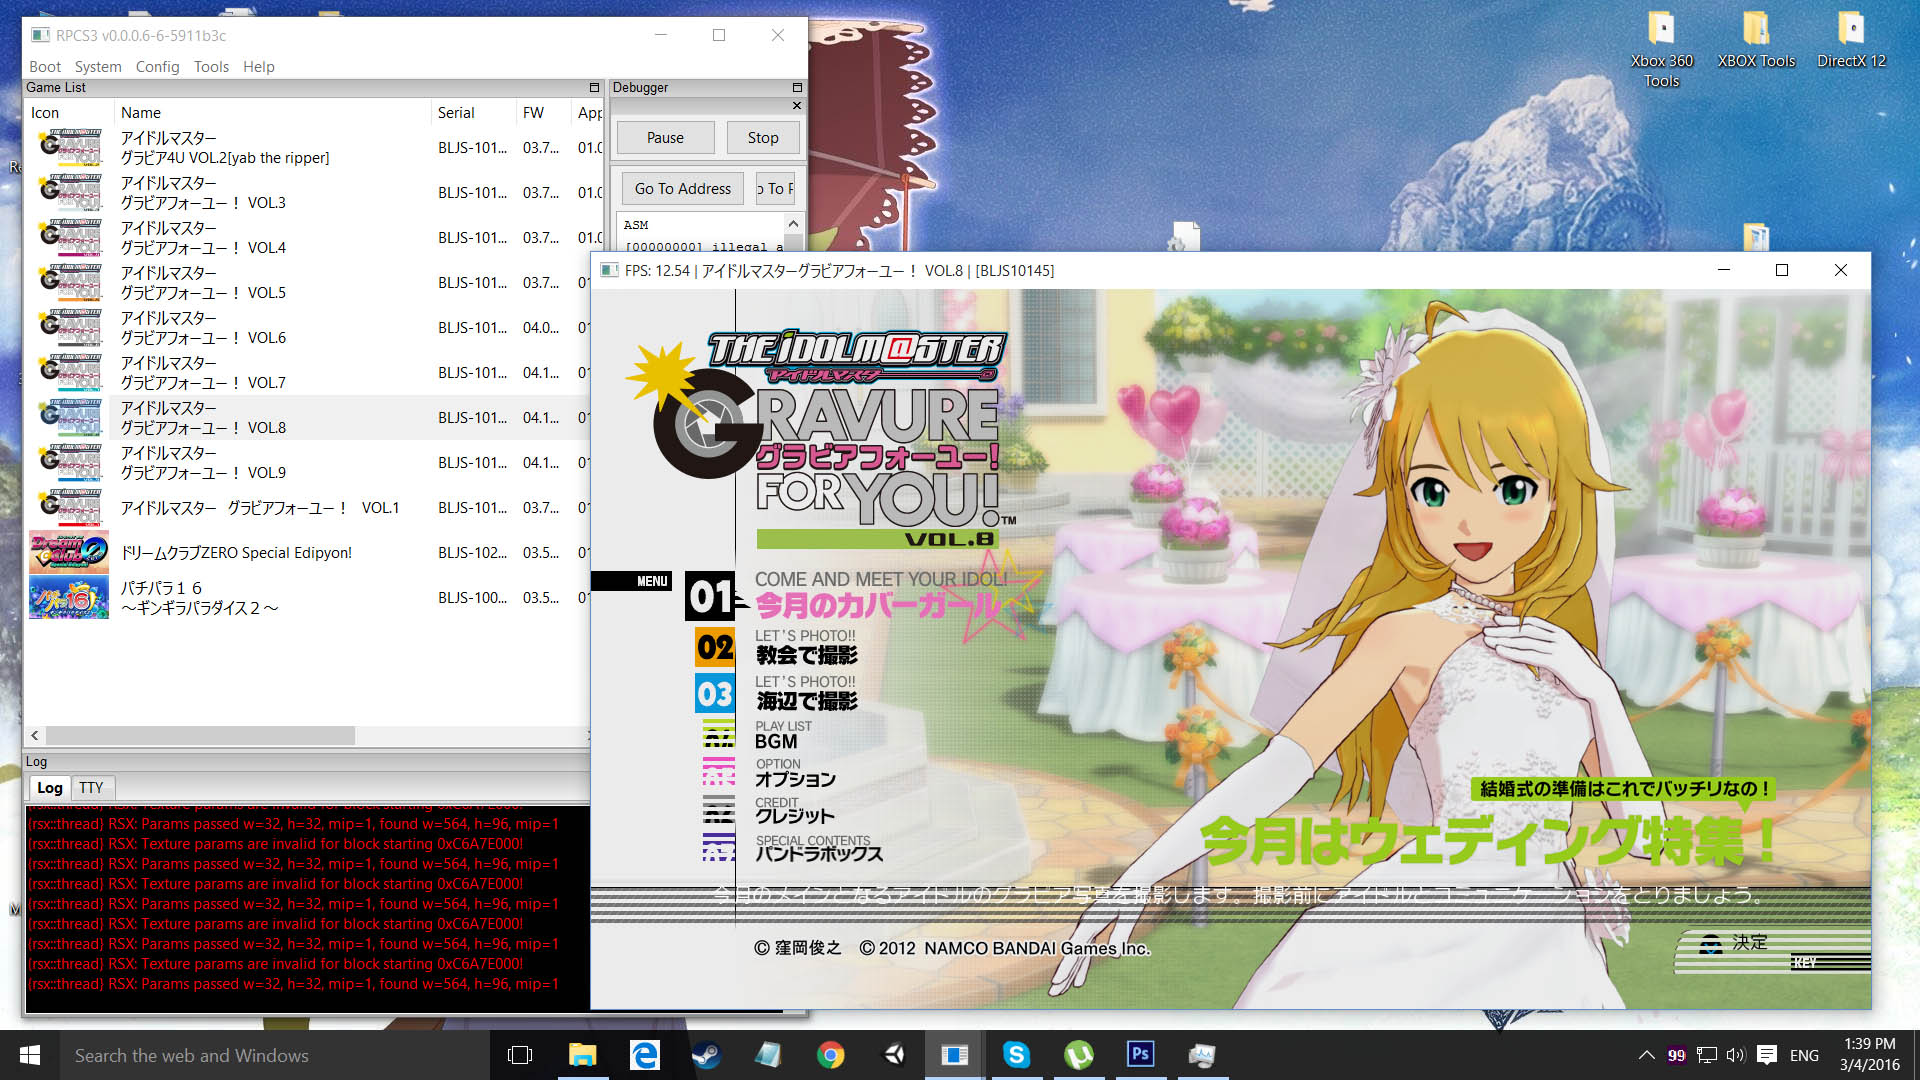
Task: Open Google Chrome from the taskbar
Action: tap(830, 1055)
